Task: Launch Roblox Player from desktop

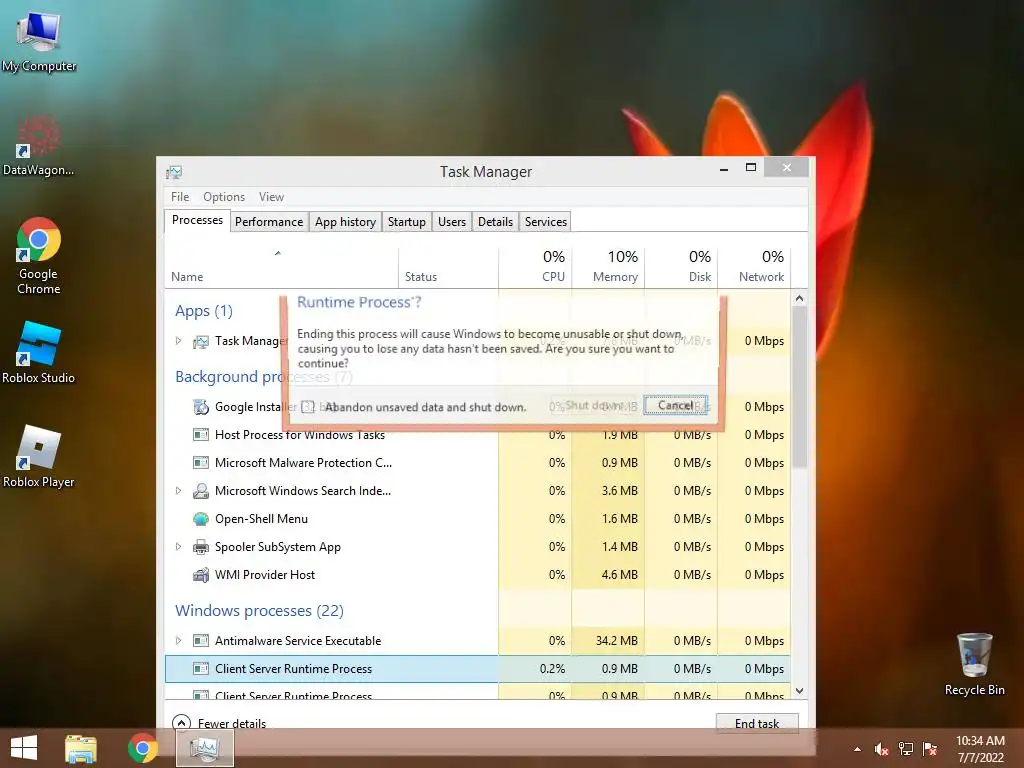Action: pyautogui.click(x=39, y=456)
